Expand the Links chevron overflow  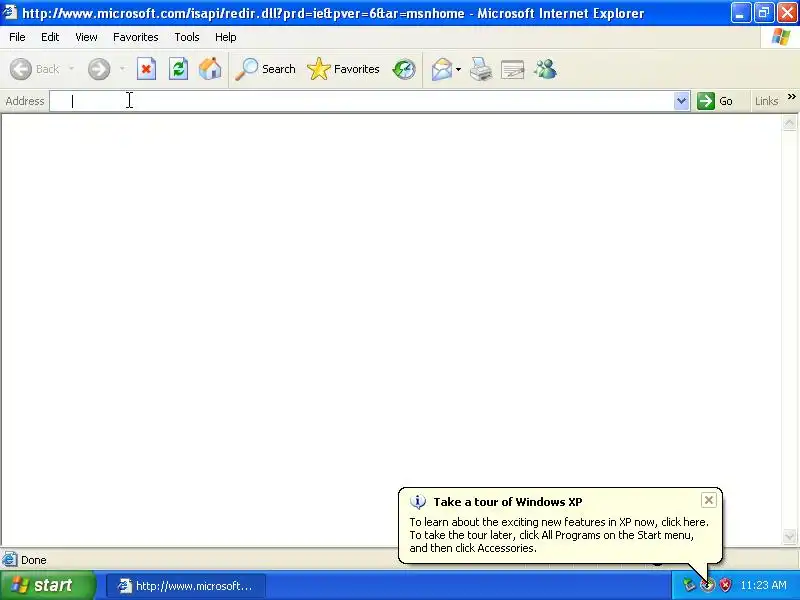(x=791, y=96)
